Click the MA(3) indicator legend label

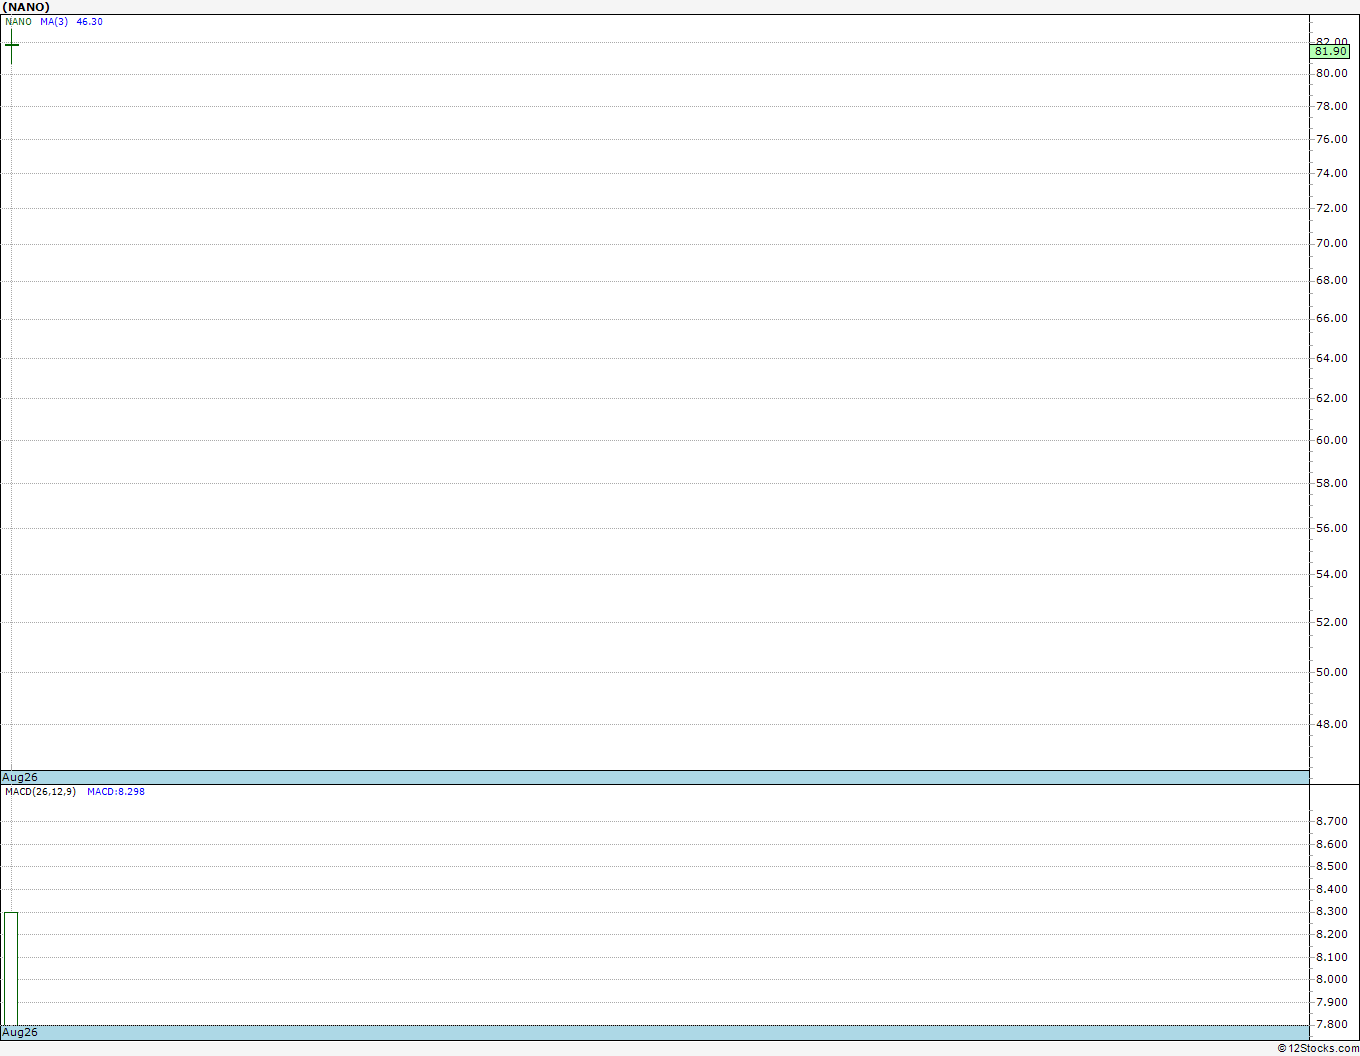(54, 22)
